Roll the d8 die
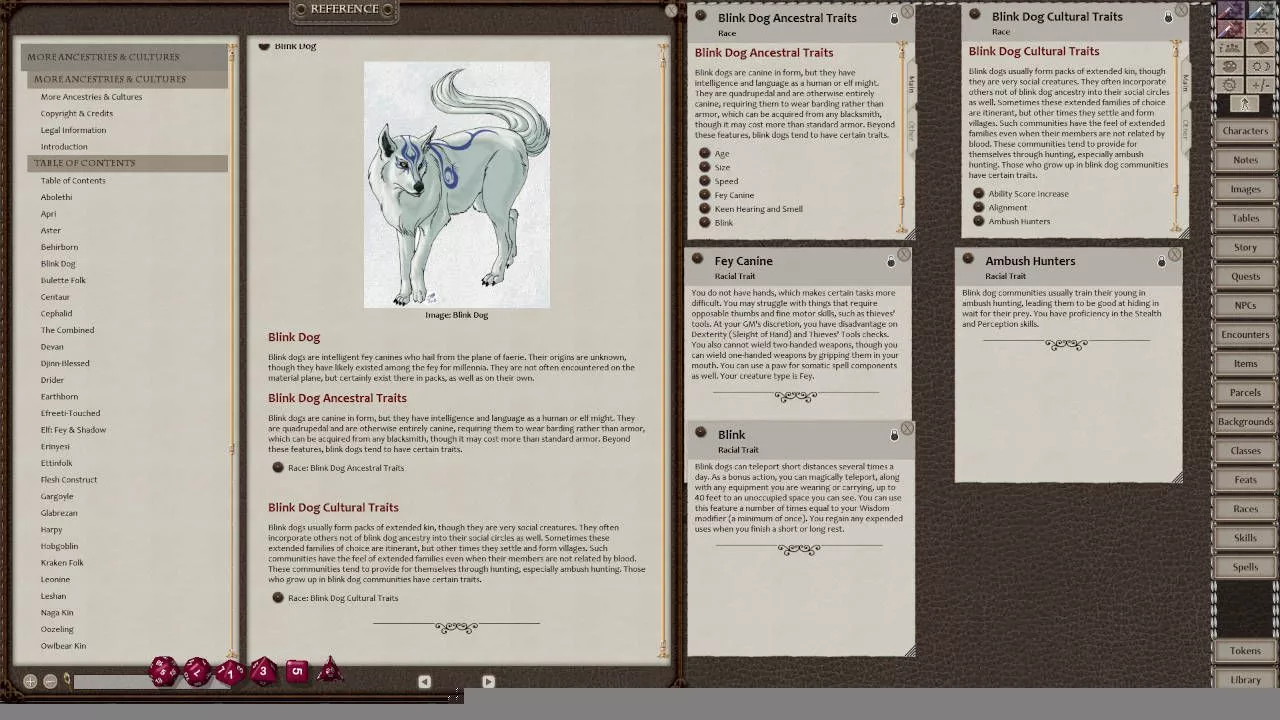The width and height of the screenshot is (1280, 720). 263,671
